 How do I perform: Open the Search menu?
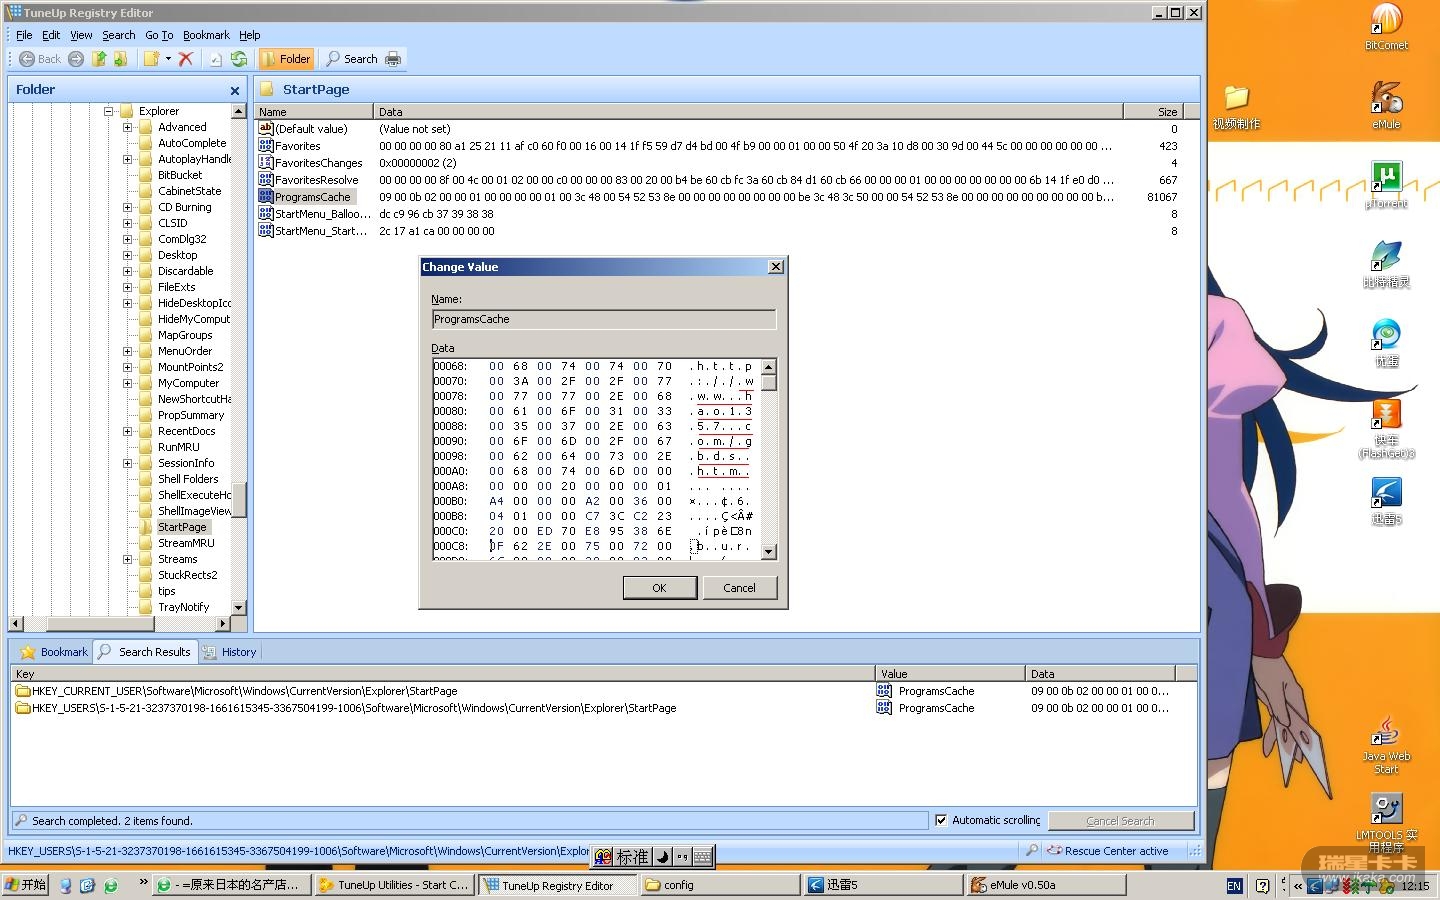[x=118, y=35]
